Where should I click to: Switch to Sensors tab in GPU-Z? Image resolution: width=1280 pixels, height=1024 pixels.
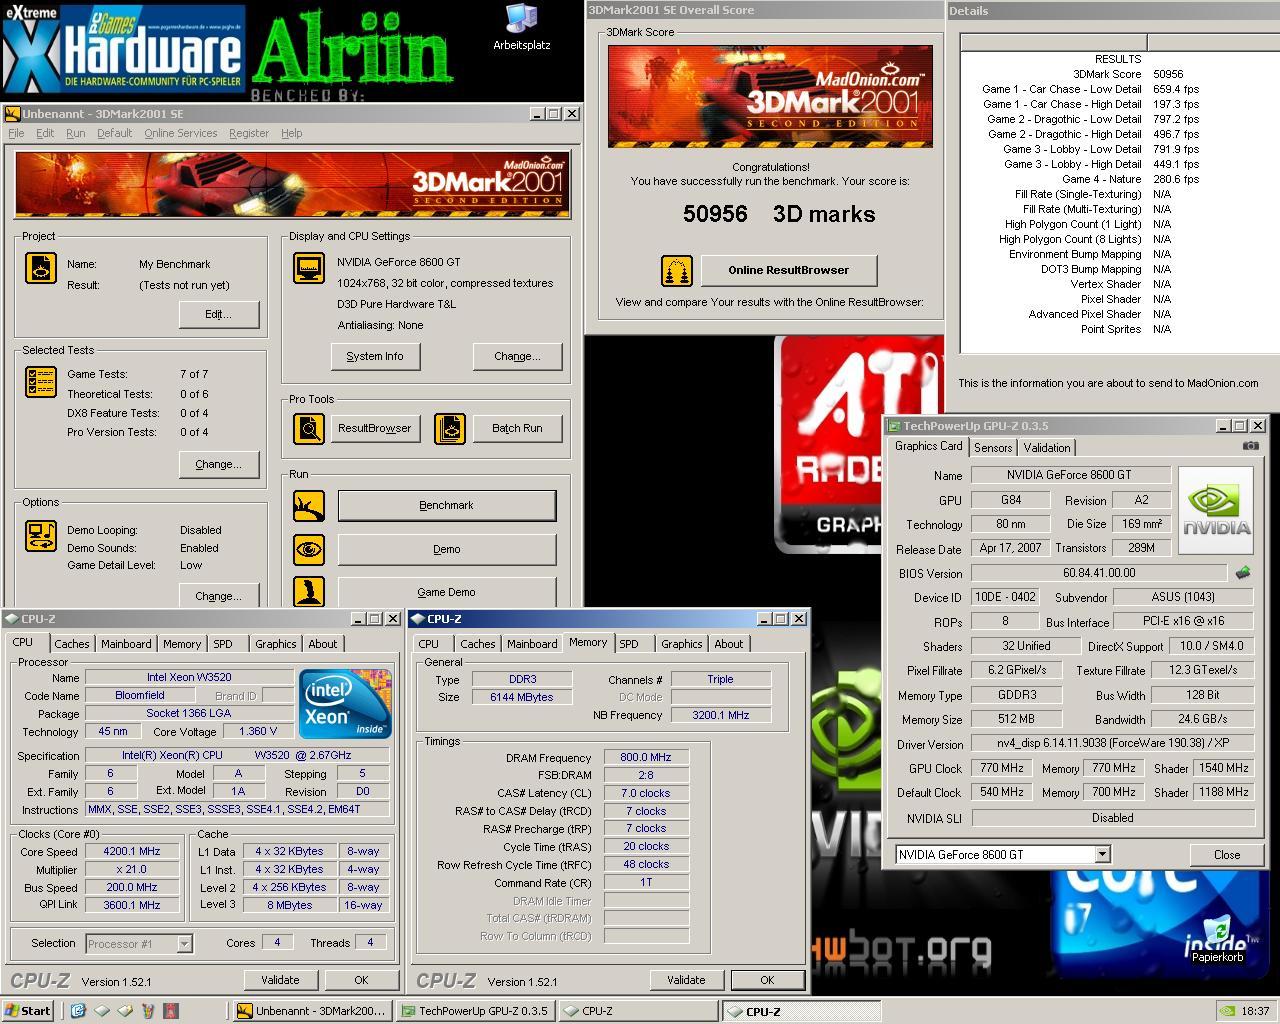(x=993, y=448)
